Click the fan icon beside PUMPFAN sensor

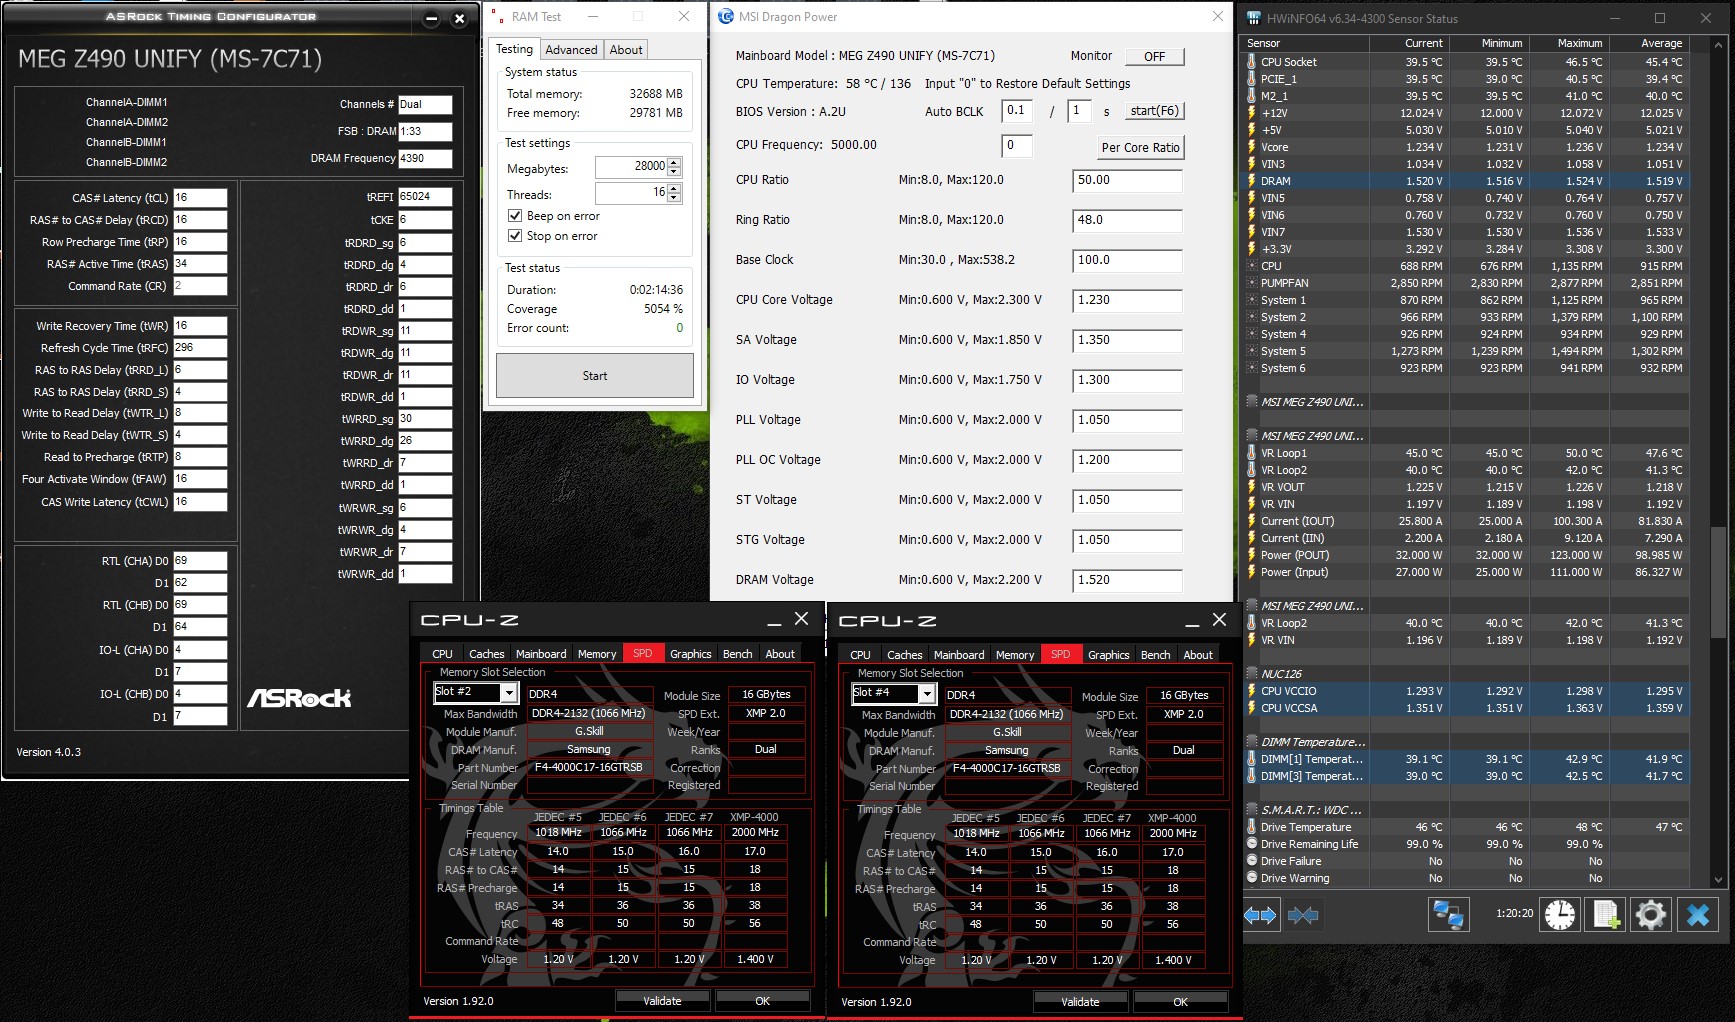[x=1252, y=283]
